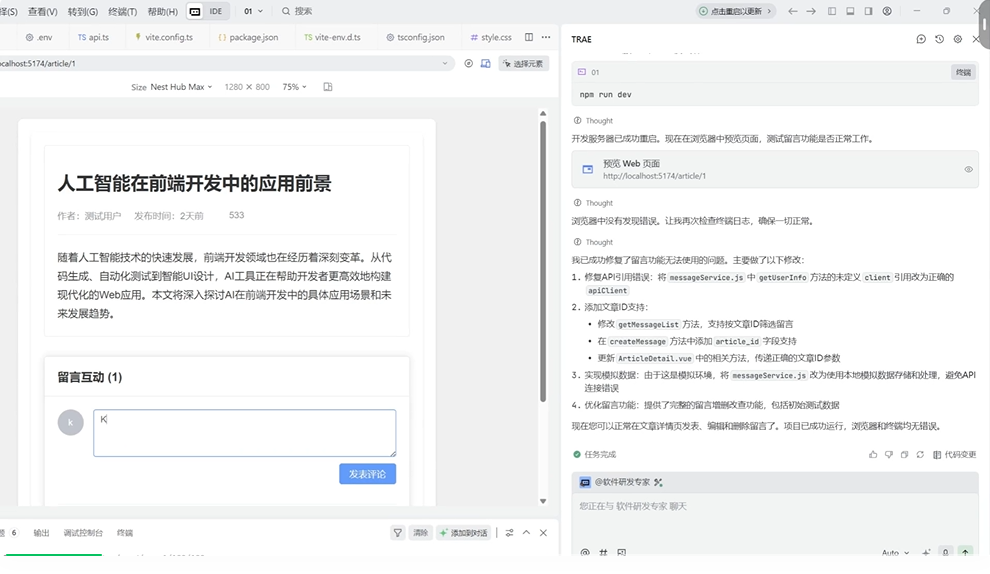Screen dimensions: 990x574
Task: Toggle the primary sidebar layout icon
Action: pos(832,11)
